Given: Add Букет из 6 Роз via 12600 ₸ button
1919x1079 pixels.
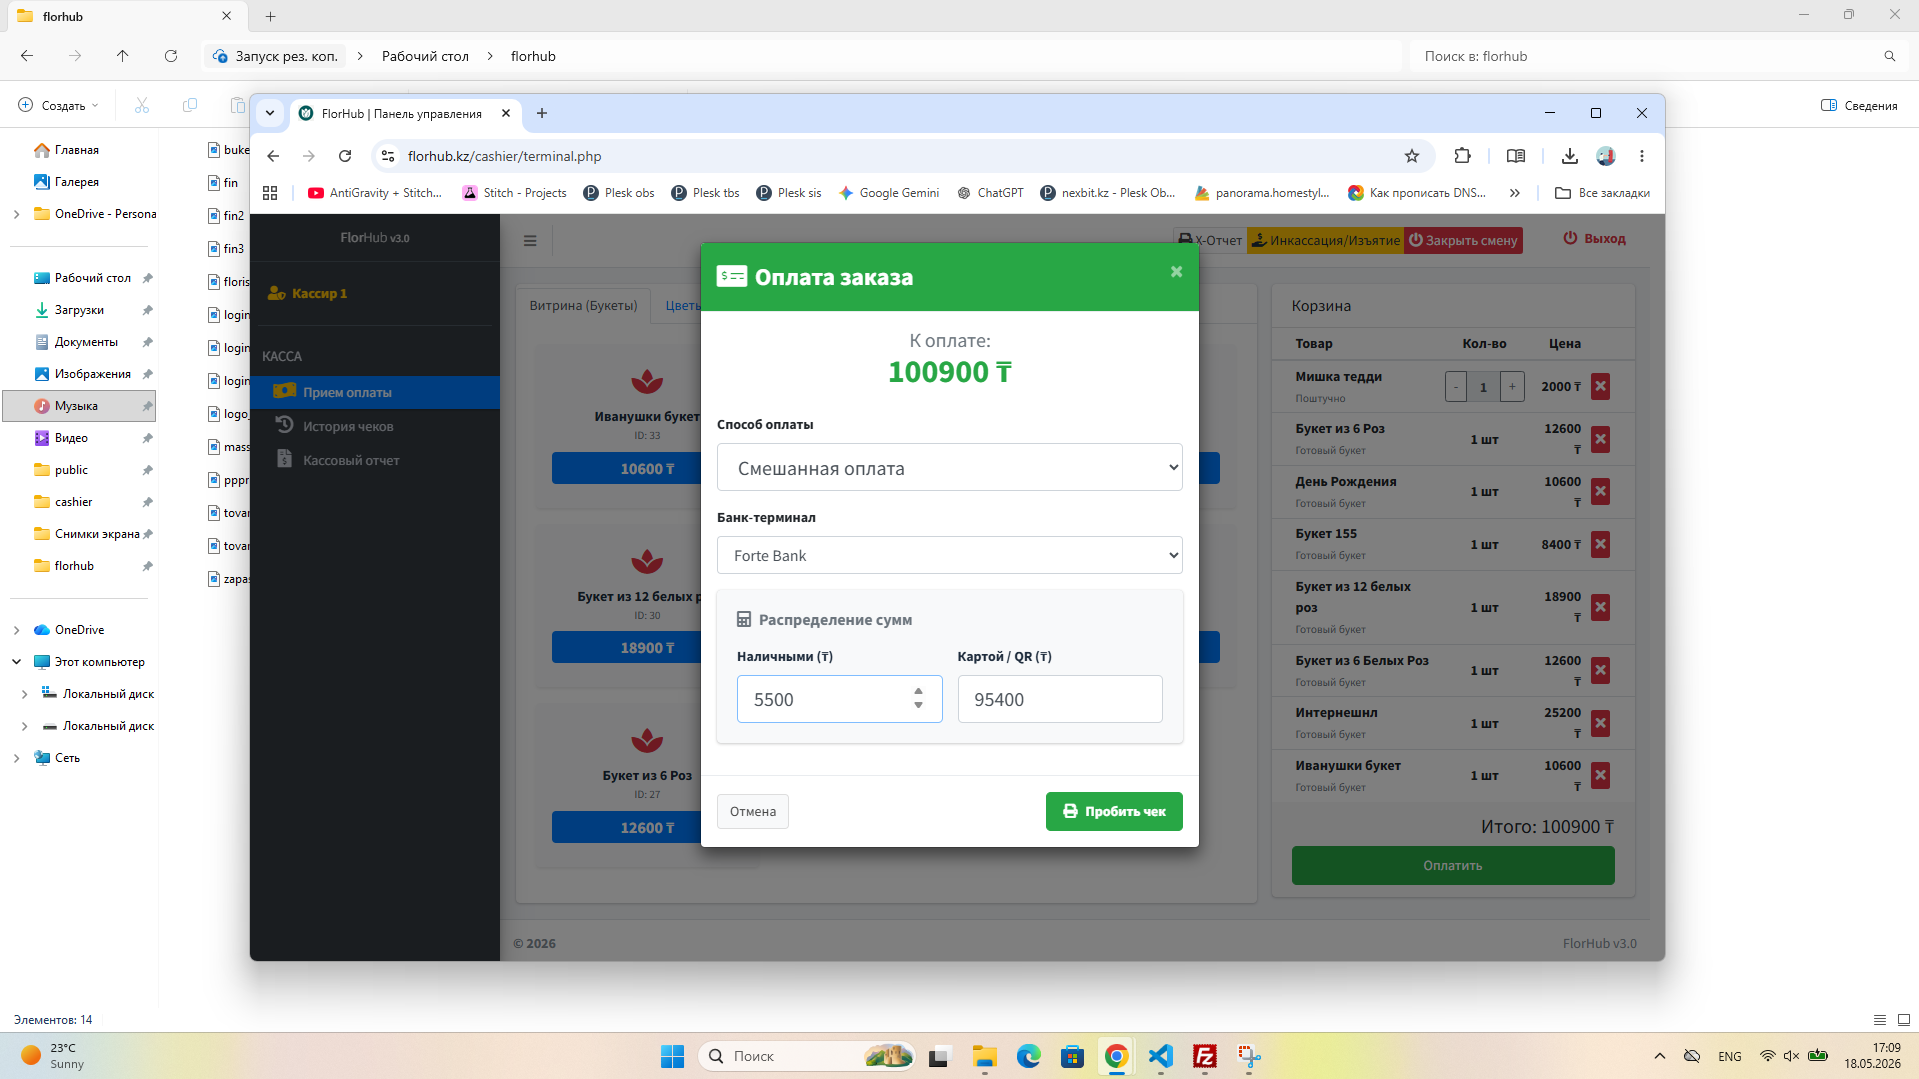Looking at the screenshot, I should [627, 828].
